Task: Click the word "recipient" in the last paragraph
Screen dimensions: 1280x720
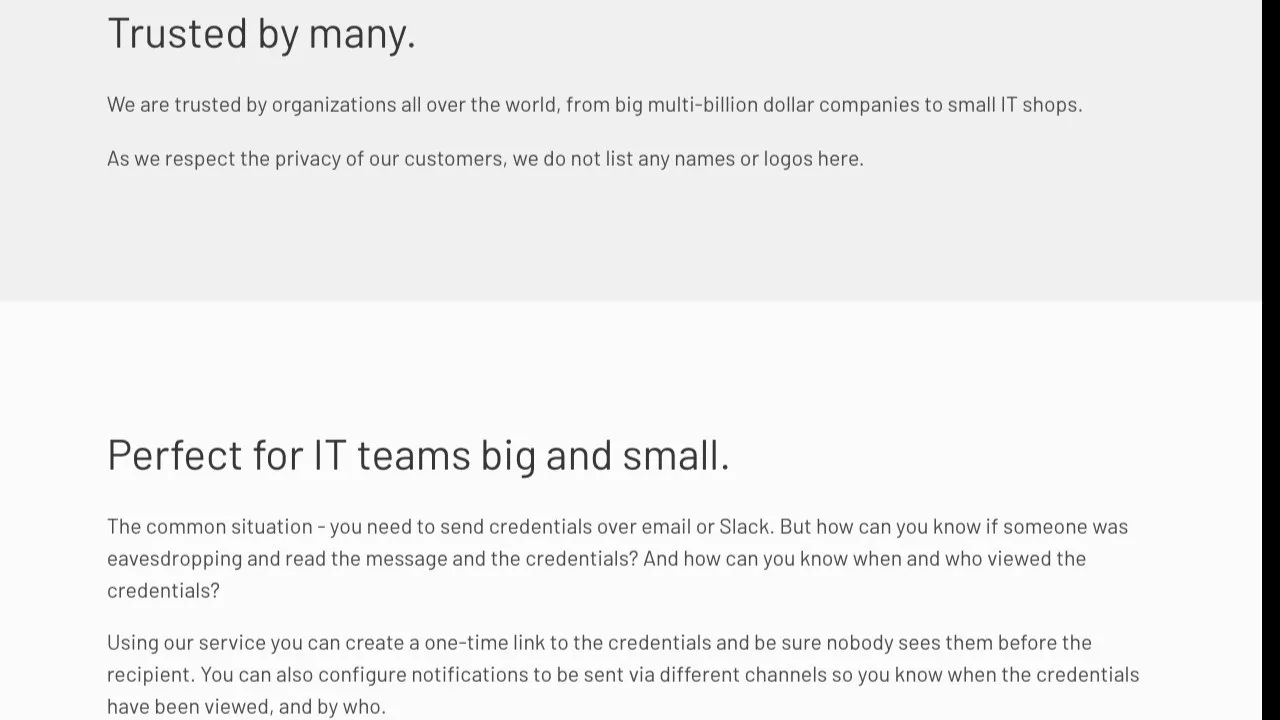Action: [x=151, y=674]
